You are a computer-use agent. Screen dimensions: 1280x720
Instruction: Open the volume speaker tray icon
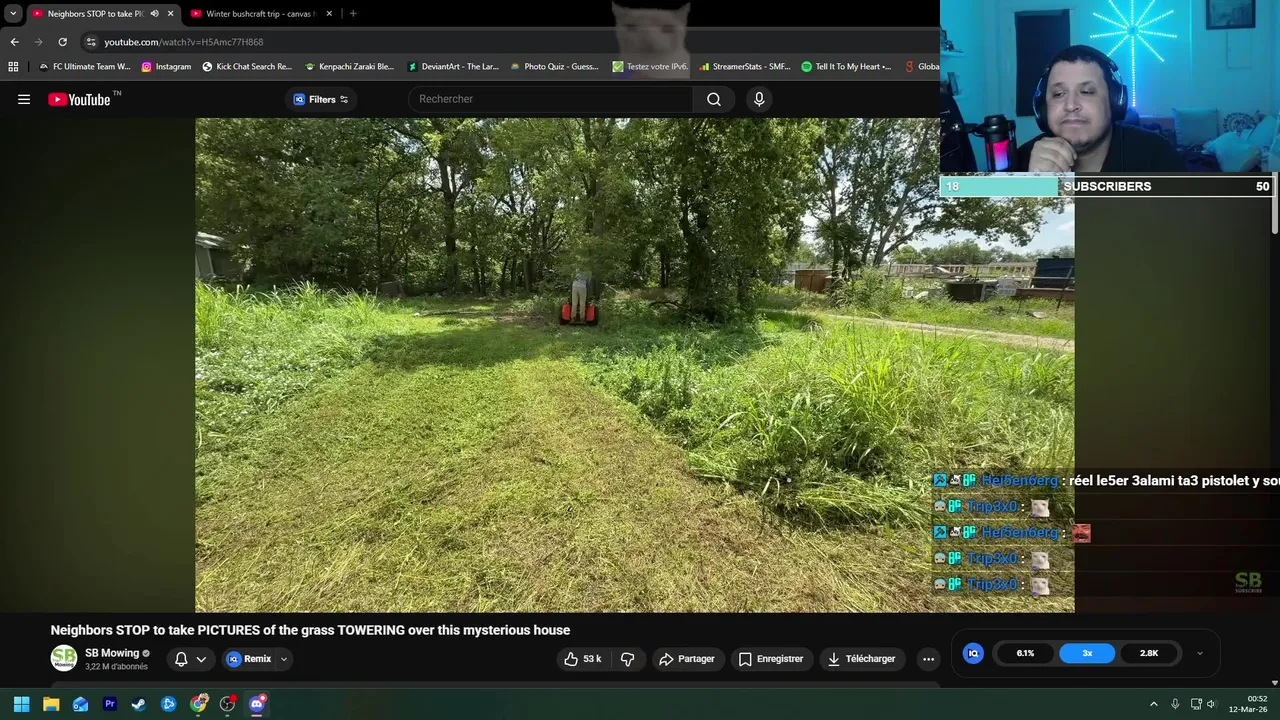(x=1211, y=704)
